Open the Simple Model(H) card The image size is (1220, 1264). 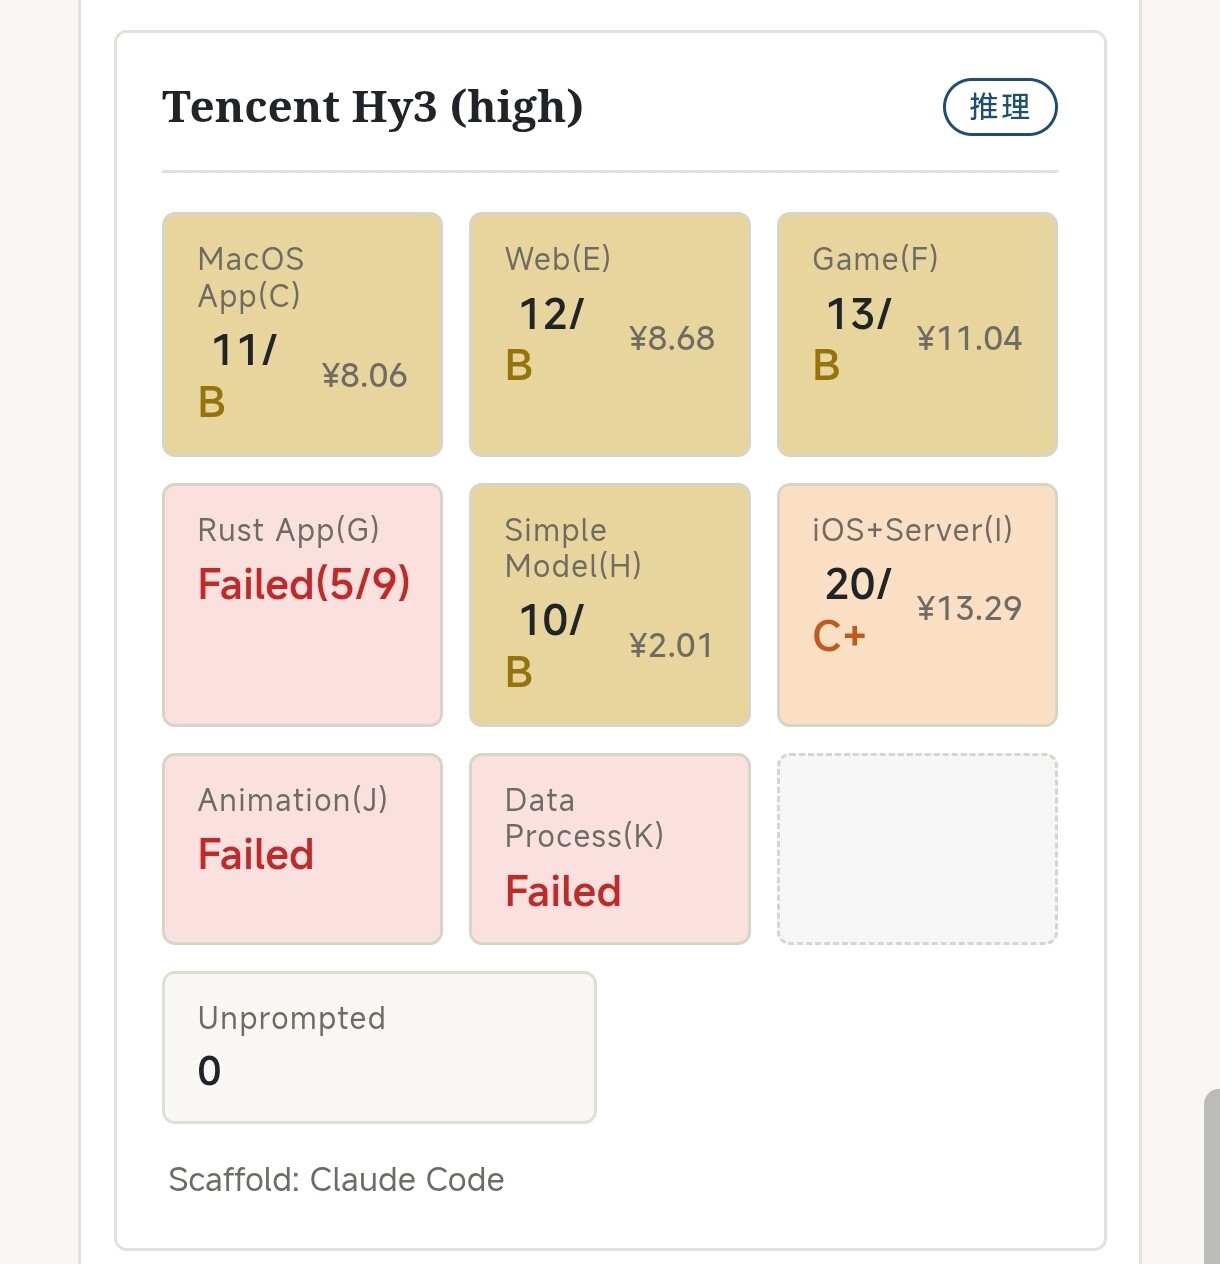[x=610, y=605]
